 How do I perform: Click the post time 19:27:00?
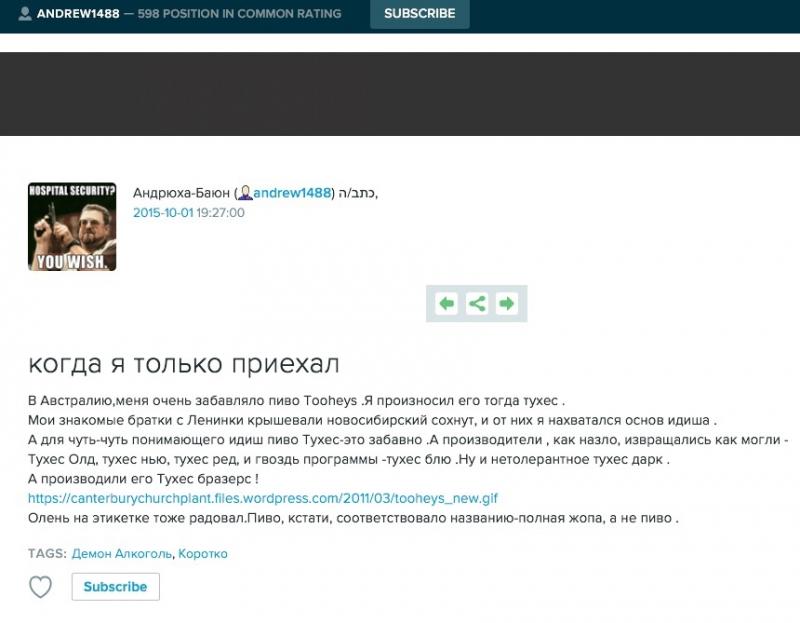pyautogui.click(x=220, y=213)
